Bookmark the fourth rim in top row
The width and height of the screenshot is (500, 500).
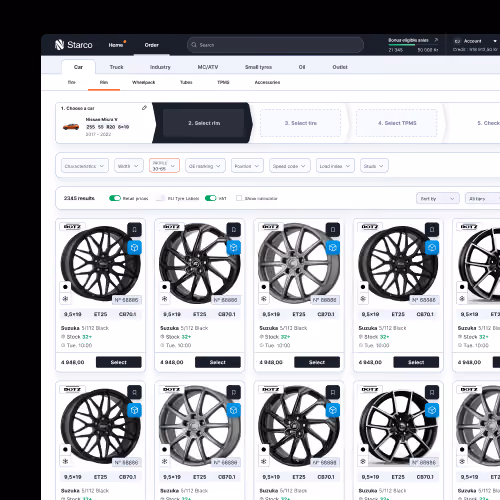(x=432, y=229)
